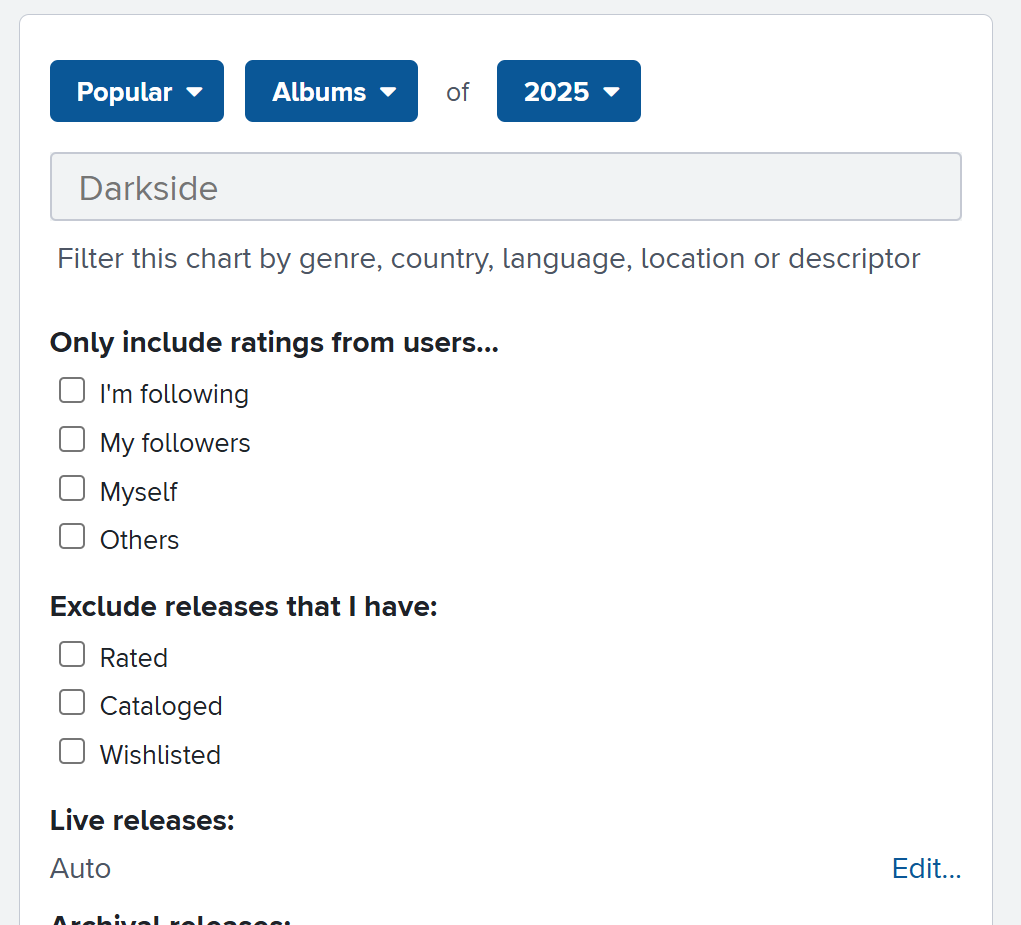Image resolution: width=1021 pixels, height=925 pixels.
Task: Tick the "Rated" exclusion checkbox
Action: point(72,654)
